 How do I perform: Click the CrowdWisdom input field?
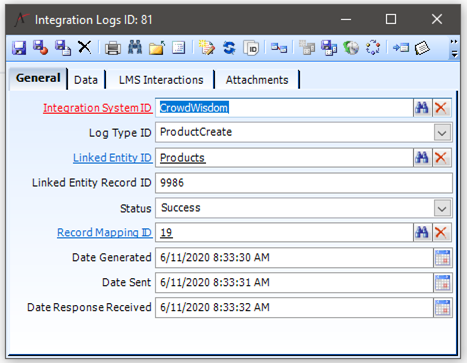284,108
